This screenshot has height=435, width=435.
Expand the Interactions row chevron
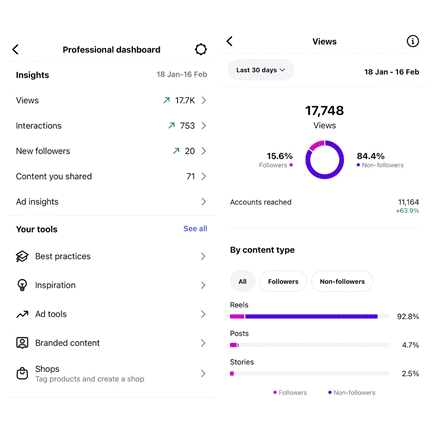click(x=204, y=126)
